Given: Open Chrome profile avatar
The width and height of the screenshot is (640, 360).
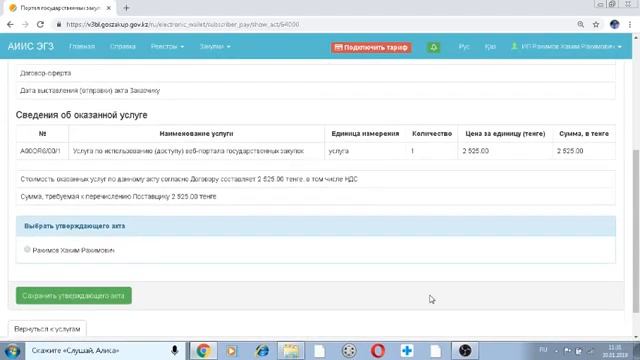Looking at the screenshot, I should [614, 24].
